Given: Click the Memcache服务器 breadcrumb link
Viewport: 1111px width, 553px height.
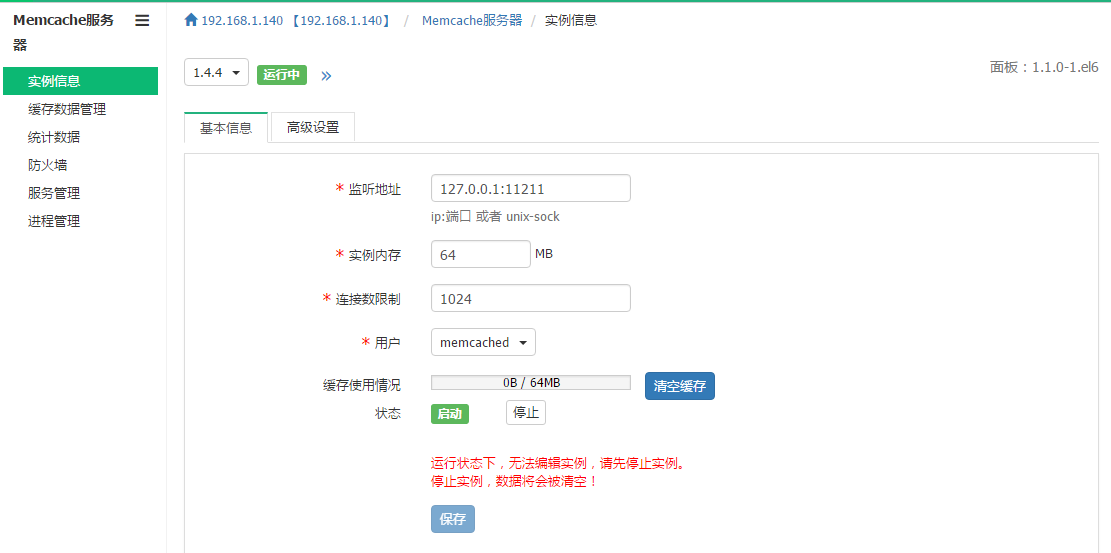Looking at the screenshot, I should [x=472, y=21].
